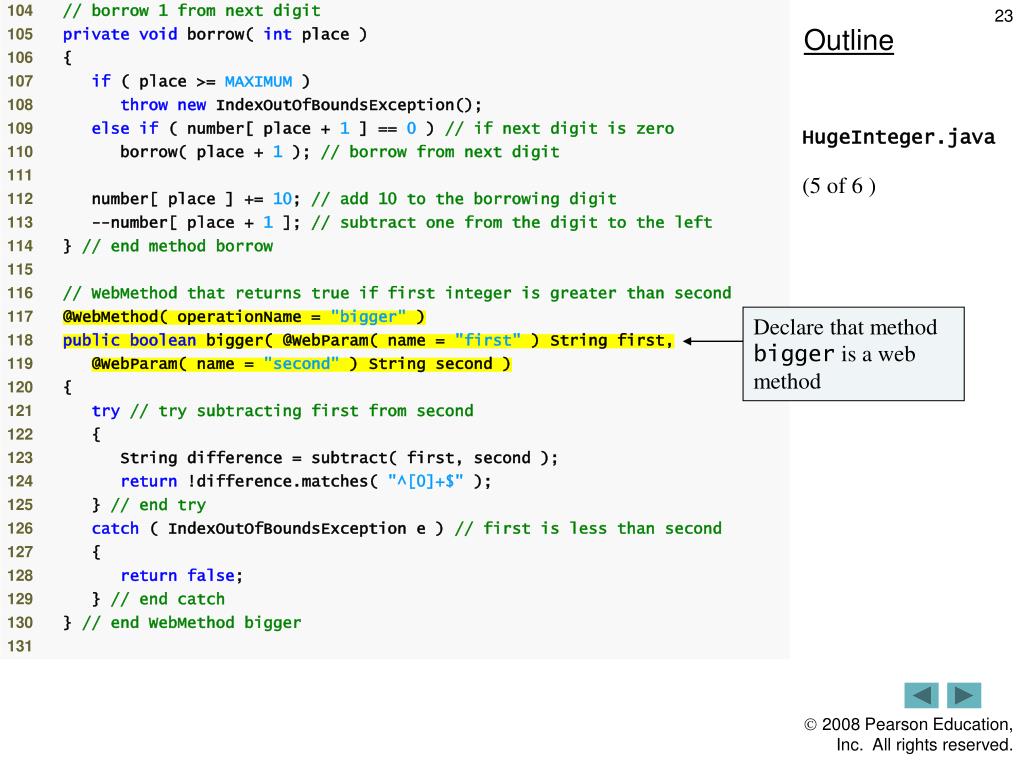Click the '} // end catch' line

158,599
